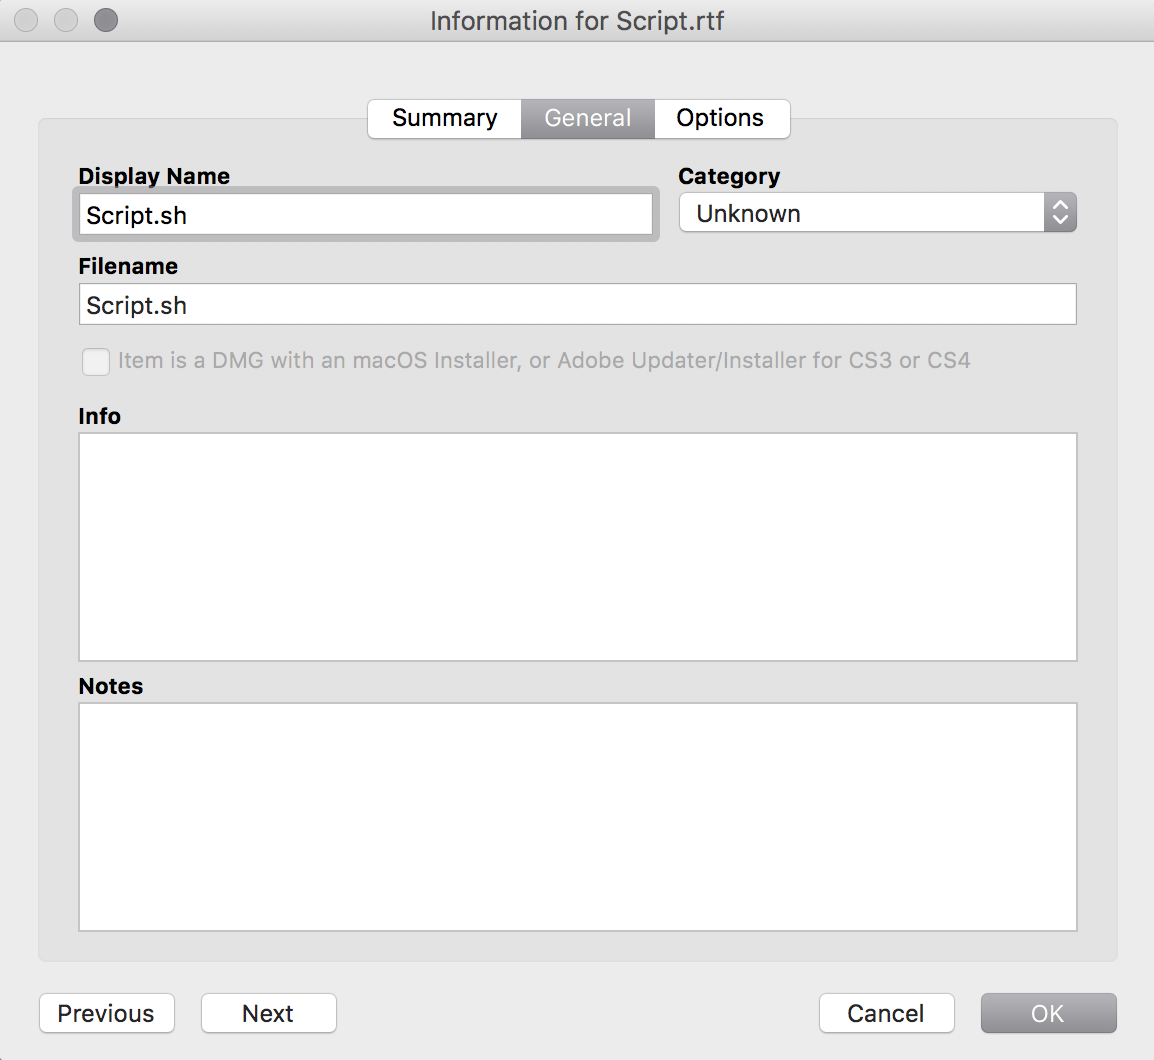Viewport: 1154px width, 1060px height.
Task: Click the Notes label
Action: [110, 686]
